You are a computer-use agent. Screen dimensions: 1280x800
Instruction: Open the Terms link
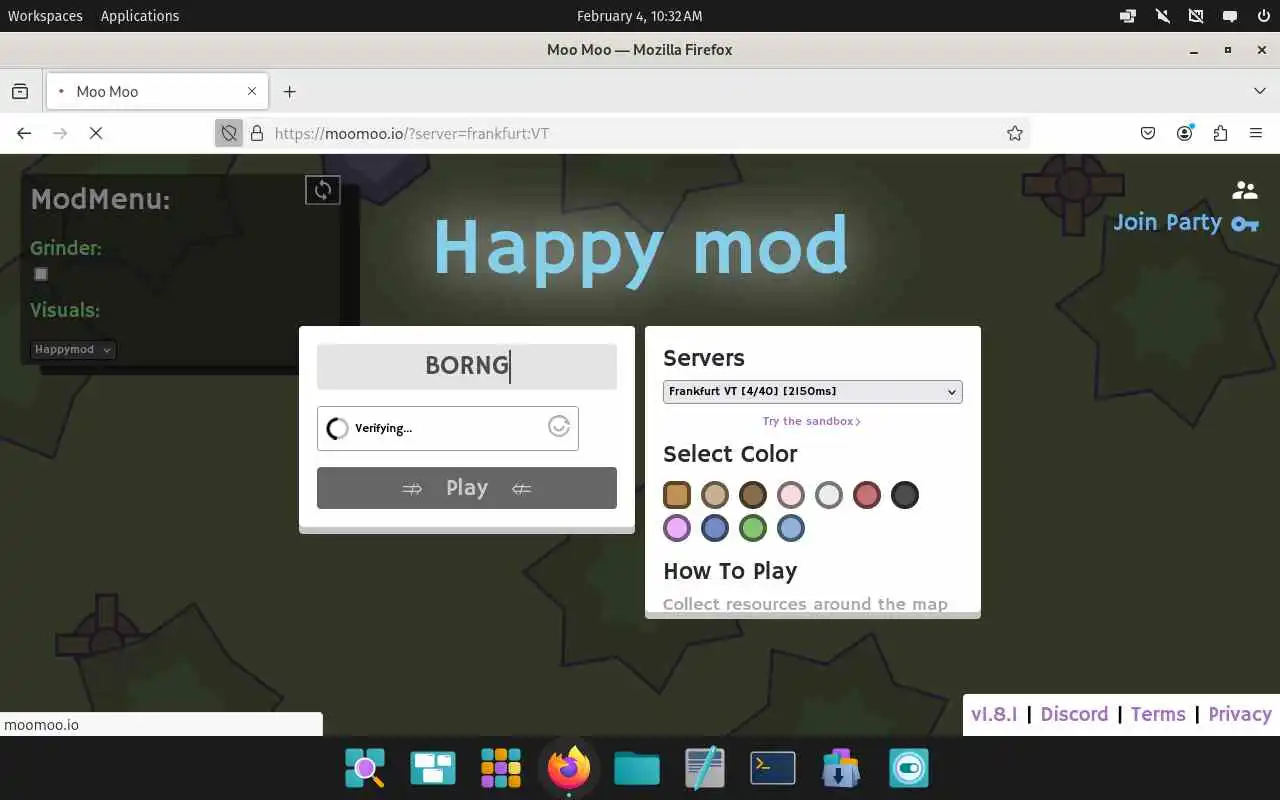click(1158, 714)
